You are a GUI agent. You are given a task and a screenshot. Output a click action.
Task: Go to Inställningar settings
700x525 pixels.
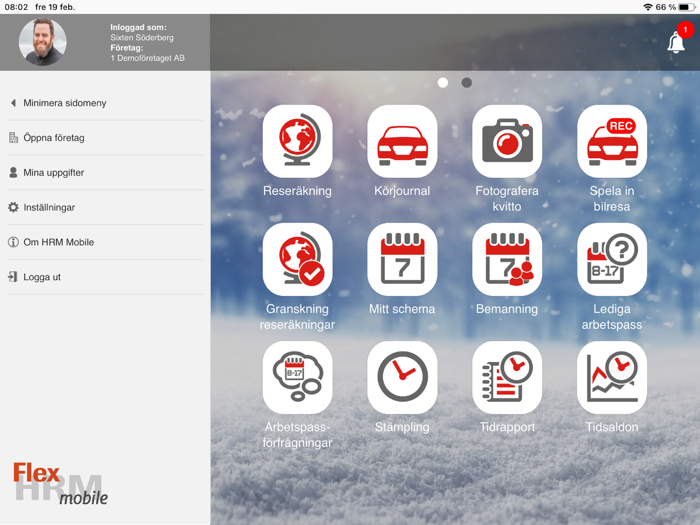[x=105, y=208]
